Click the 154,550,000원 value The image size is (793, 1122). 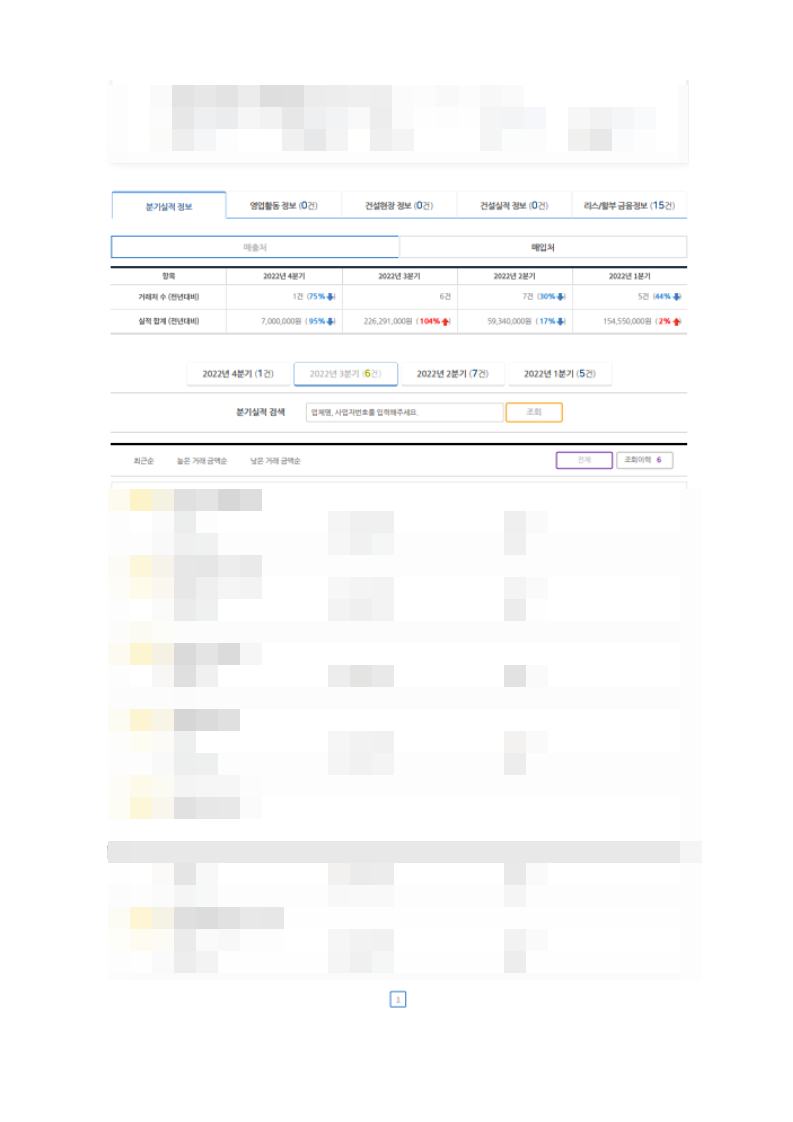click(x=627, y=321)
